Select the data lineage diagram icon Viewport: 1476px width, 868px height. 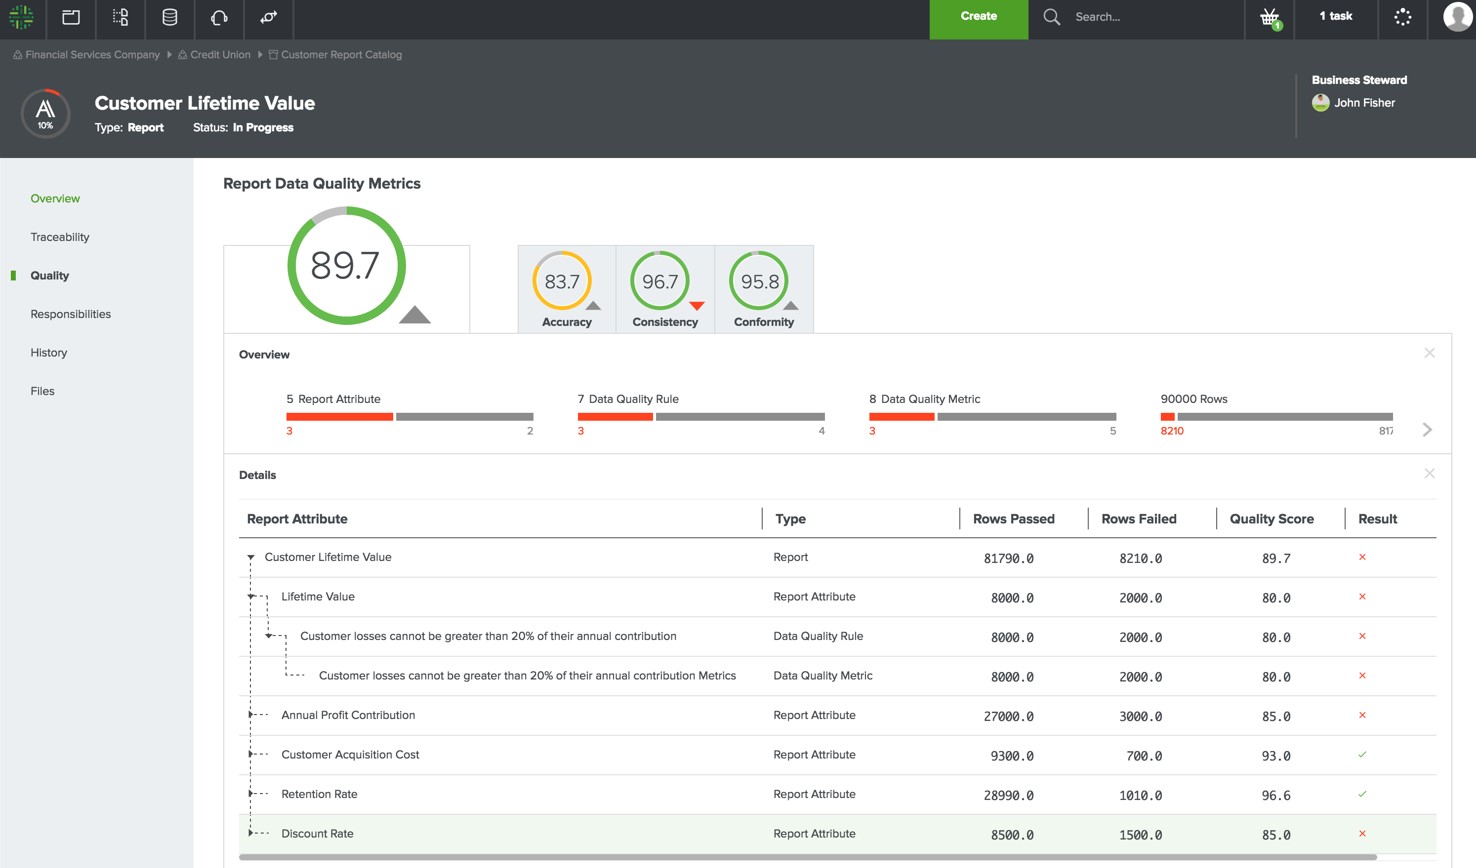(120, 17)
